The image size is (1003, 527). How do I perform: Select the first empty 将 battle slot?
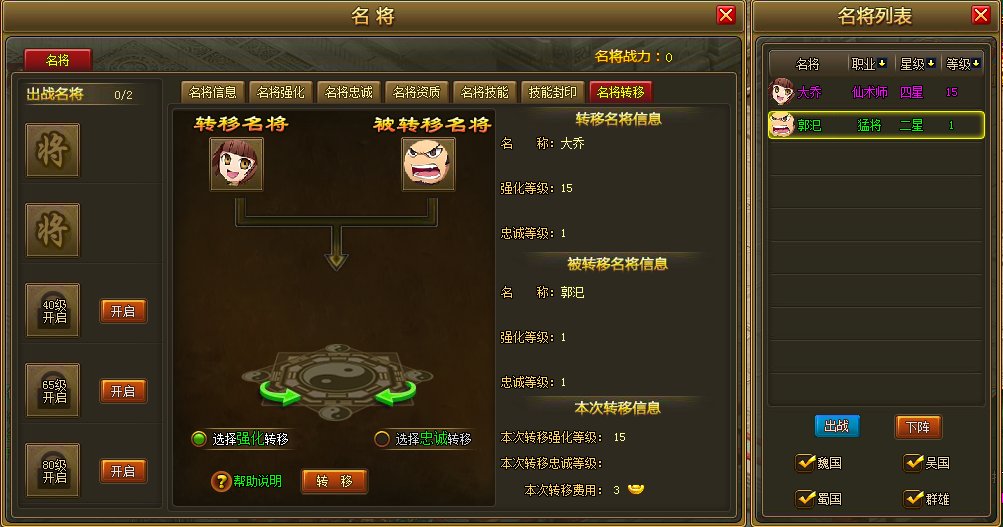[52, 150]
